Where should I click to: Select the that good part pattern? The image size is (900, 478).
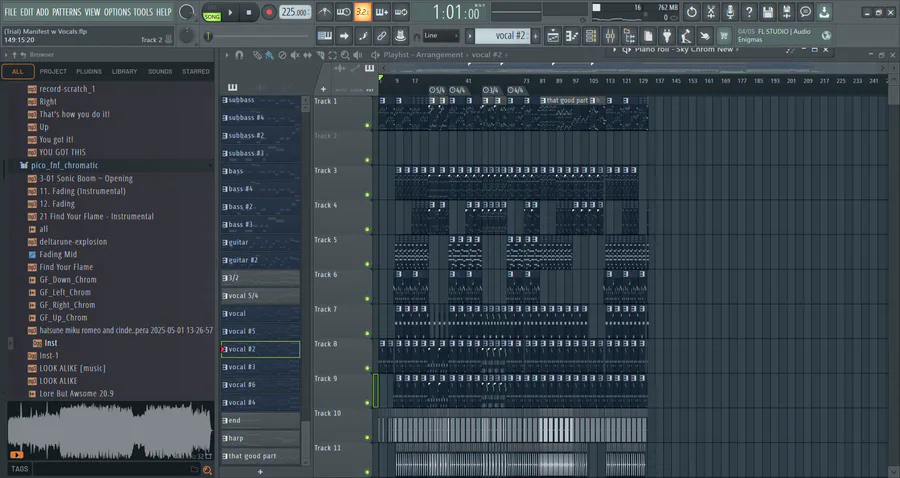point(261,456)
